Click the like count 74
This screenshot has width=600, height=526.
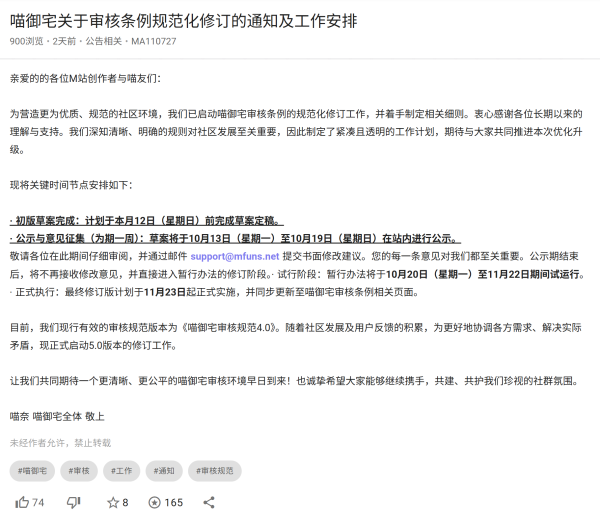pos(38,502)
